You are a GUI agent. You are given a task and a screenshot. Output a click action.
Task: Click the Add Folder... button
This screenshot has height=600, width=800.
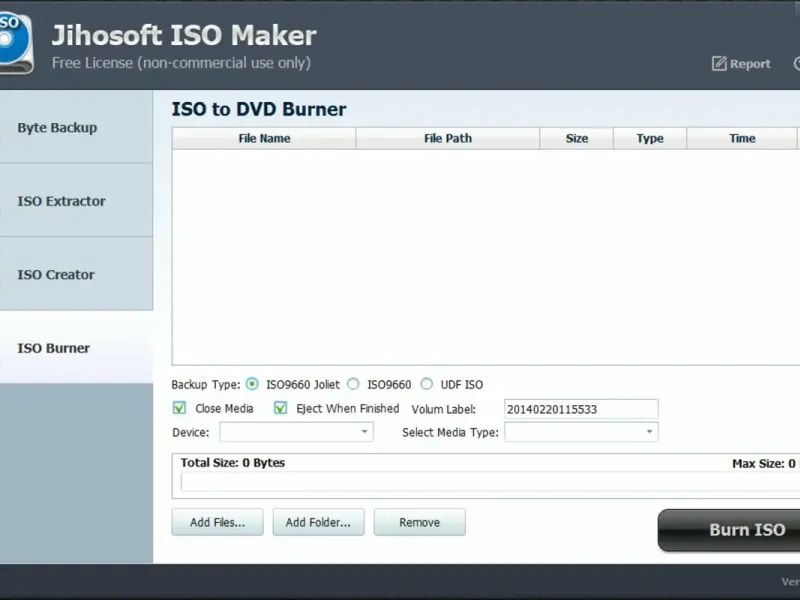[x=318, y=522]
